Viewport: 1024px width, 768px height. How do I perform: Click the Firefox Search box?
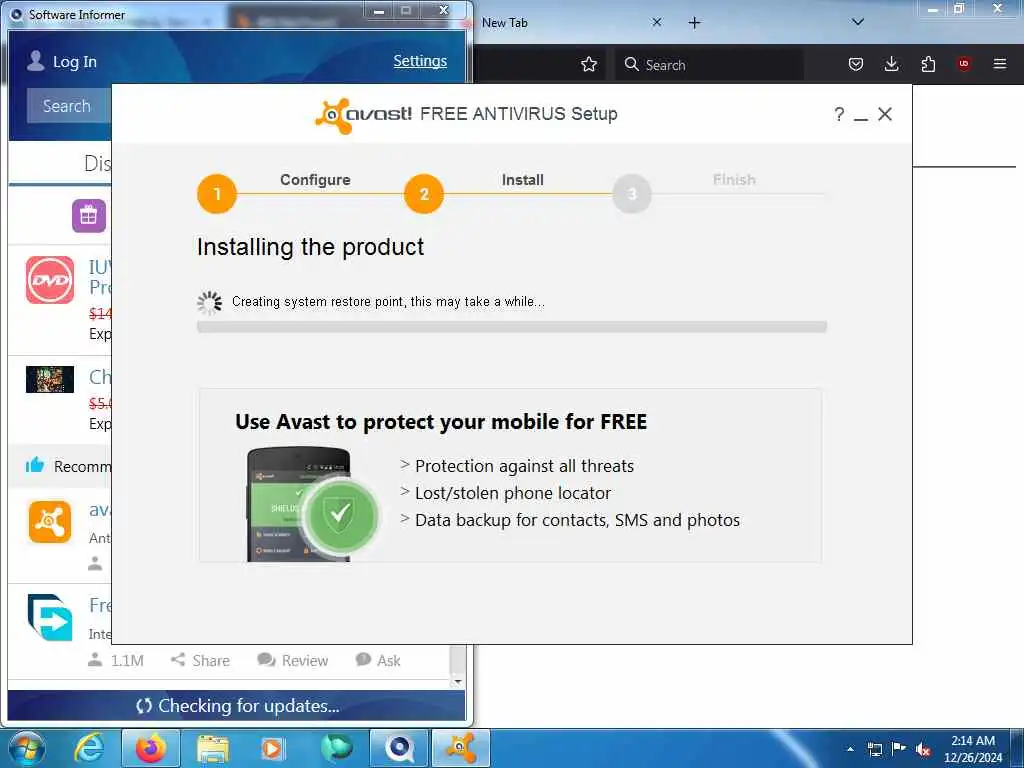tap(709, 65)
